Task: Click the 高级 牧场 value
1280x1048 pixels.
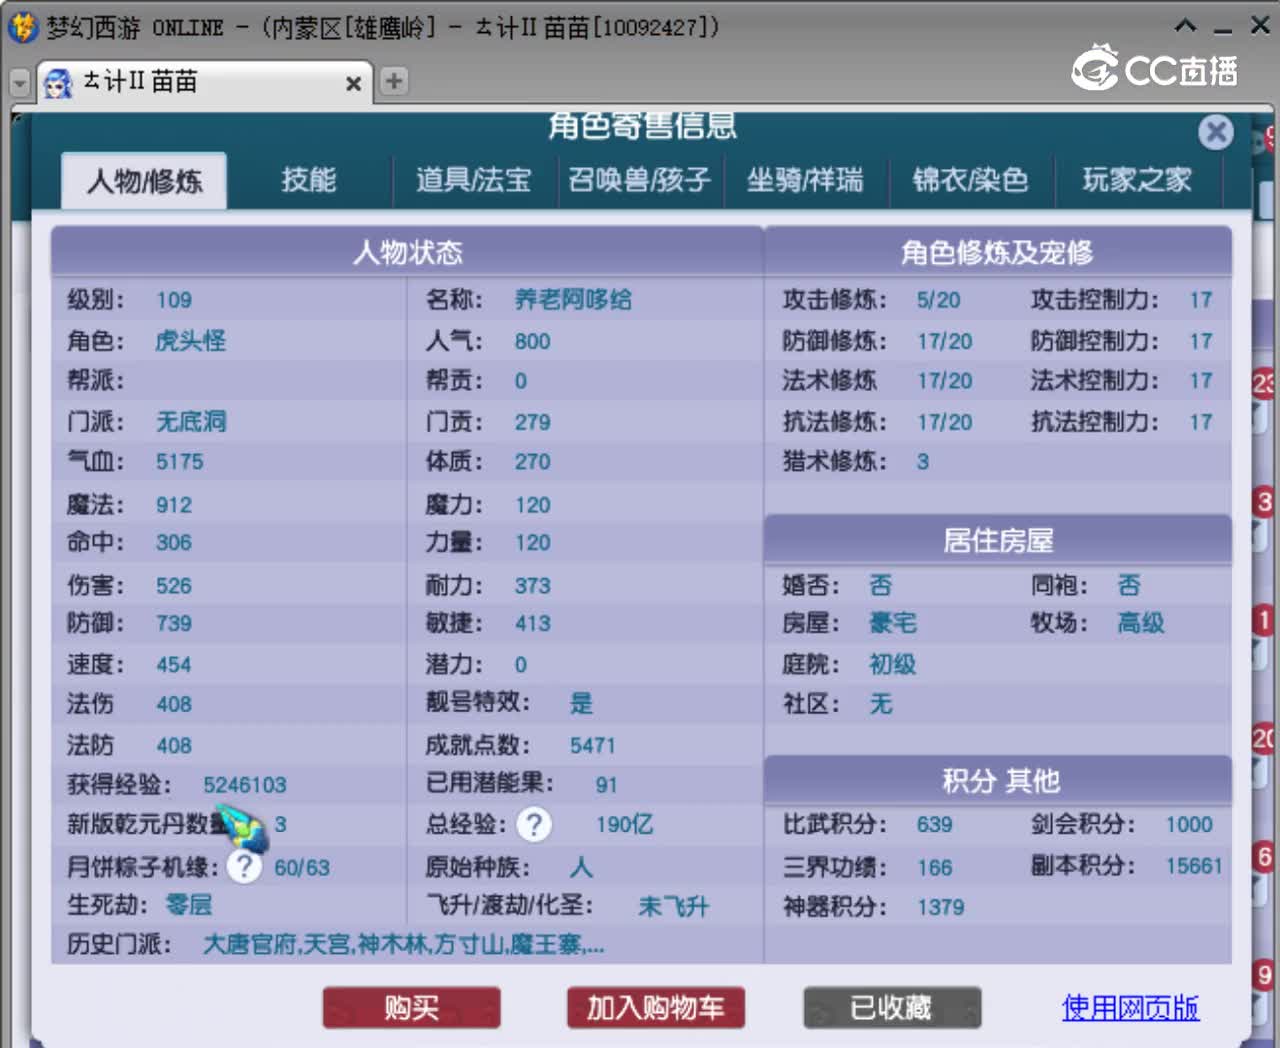Action: pos(1141,623)
